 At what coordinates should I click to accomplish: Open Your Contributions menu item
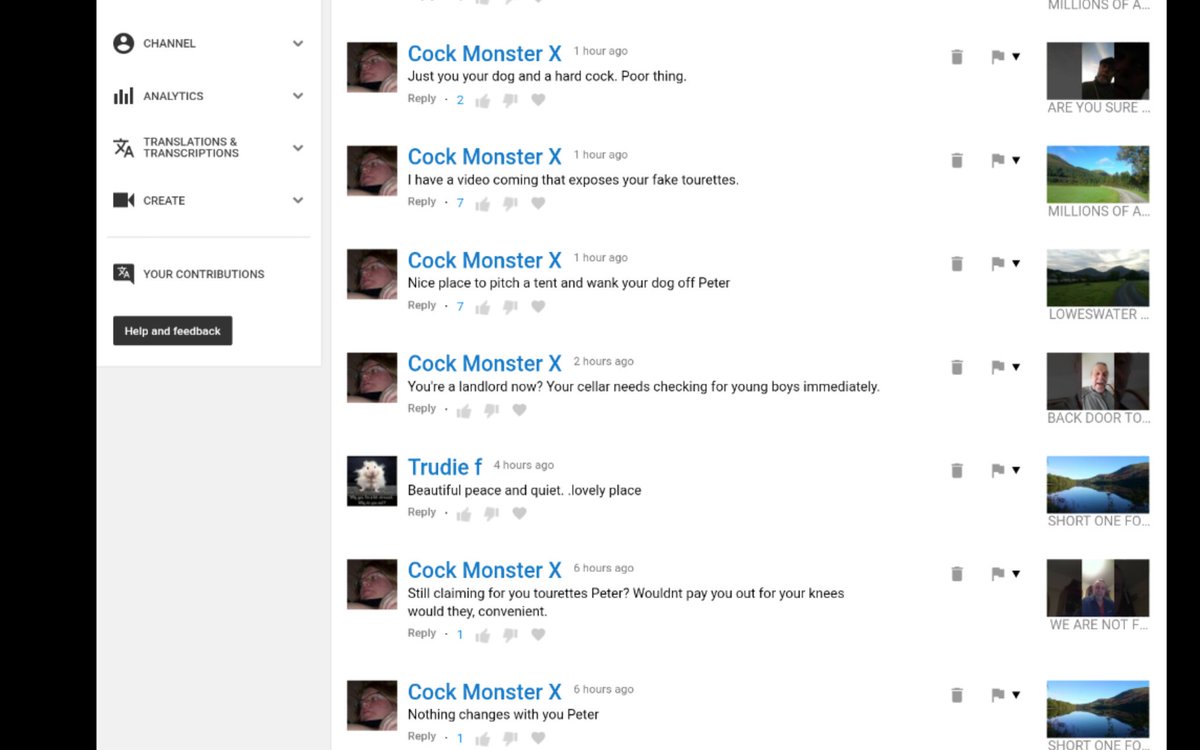[x=204, y=274]
